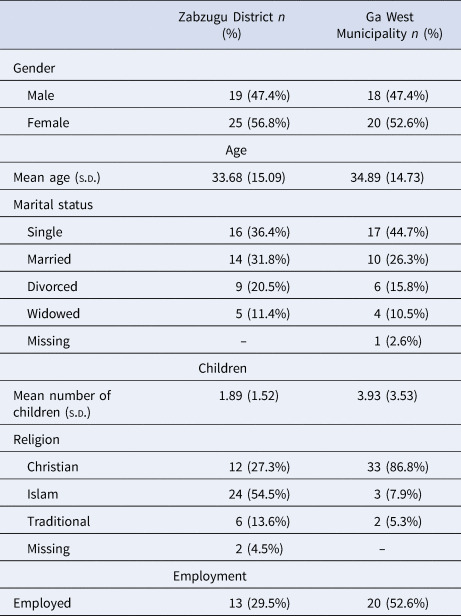Screen dimensions: 461x616
Task: Click the Ga West Municipality column header
Action: click(389, 25)
